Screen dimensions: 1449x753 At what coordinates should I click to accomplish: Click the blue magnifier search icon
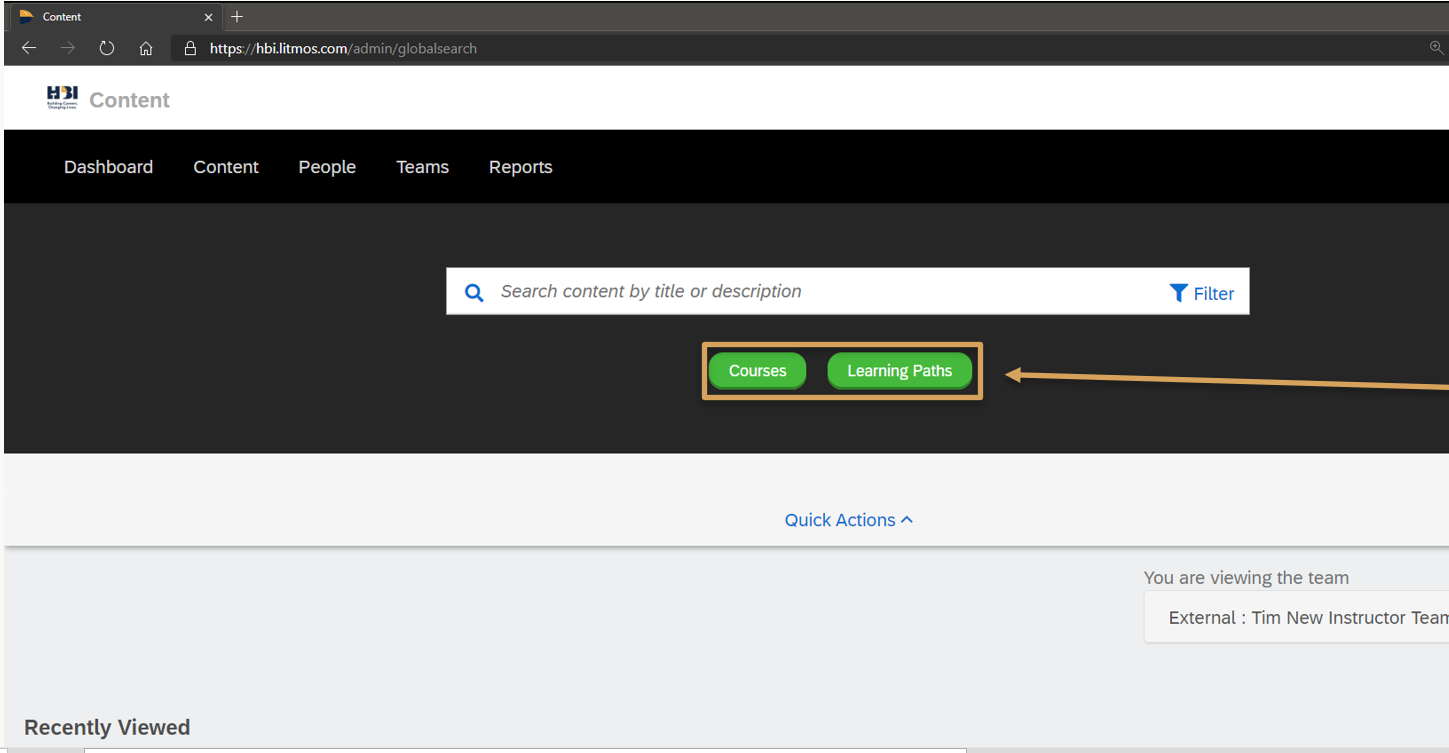click(474, 292)
